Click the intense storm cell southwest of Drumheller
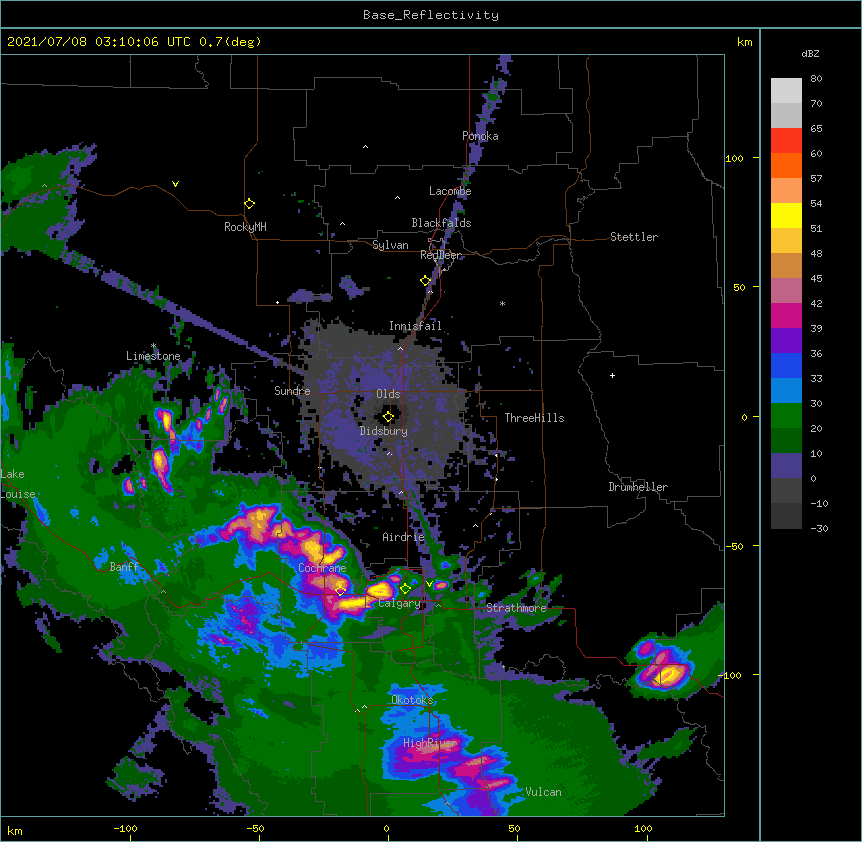 coord(664,669)
